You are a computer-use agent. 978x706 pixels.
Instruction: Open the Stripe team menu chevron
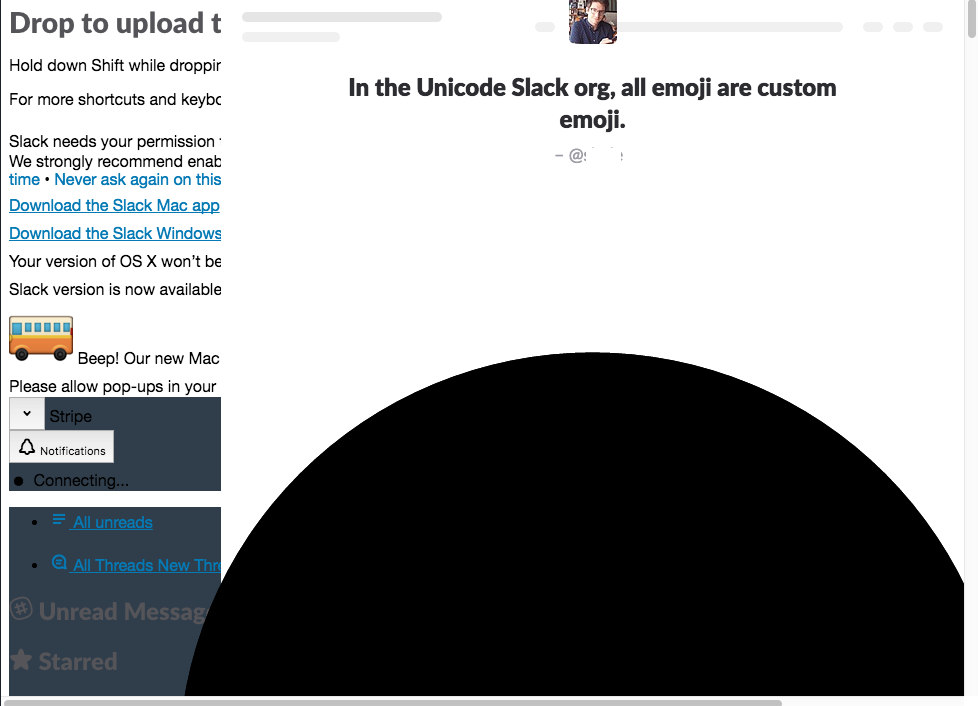click(27, 413)
